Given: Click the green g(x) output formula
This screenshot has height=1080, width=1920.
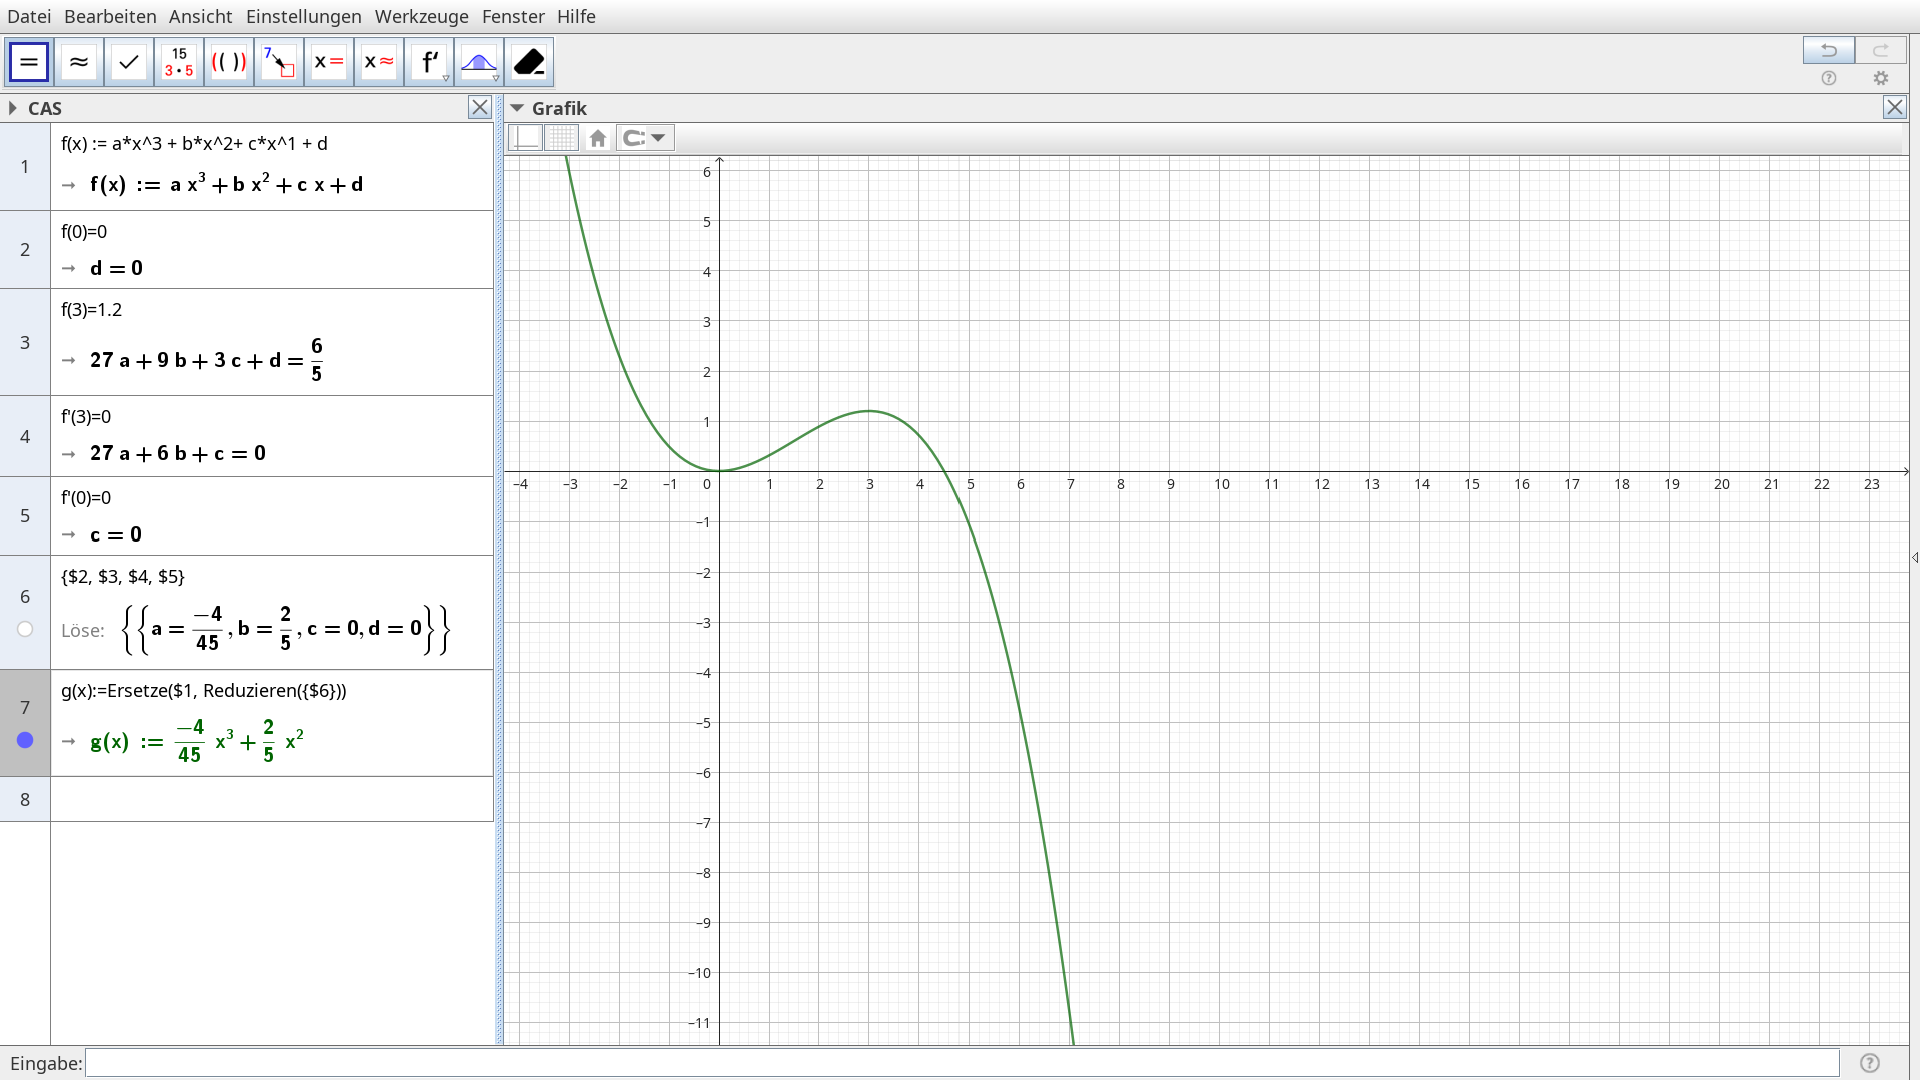Looking at the screenshot, I should (197, 741).
